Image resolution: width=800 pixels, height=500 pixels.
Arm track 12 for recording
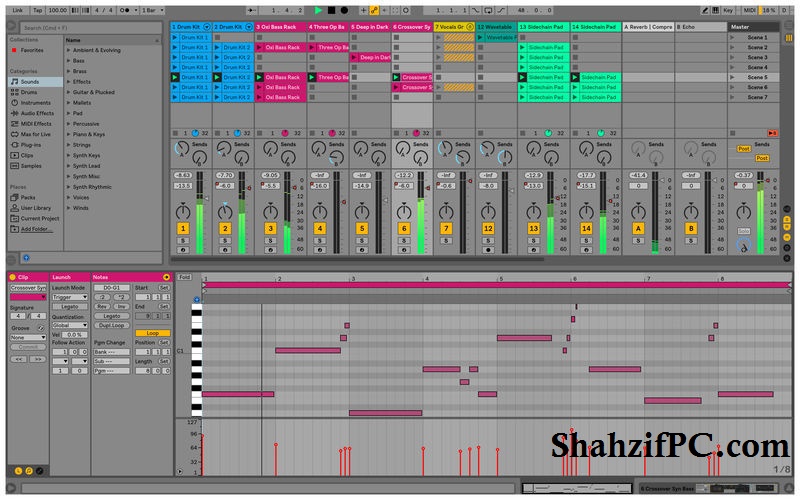[x=488, y=250]
